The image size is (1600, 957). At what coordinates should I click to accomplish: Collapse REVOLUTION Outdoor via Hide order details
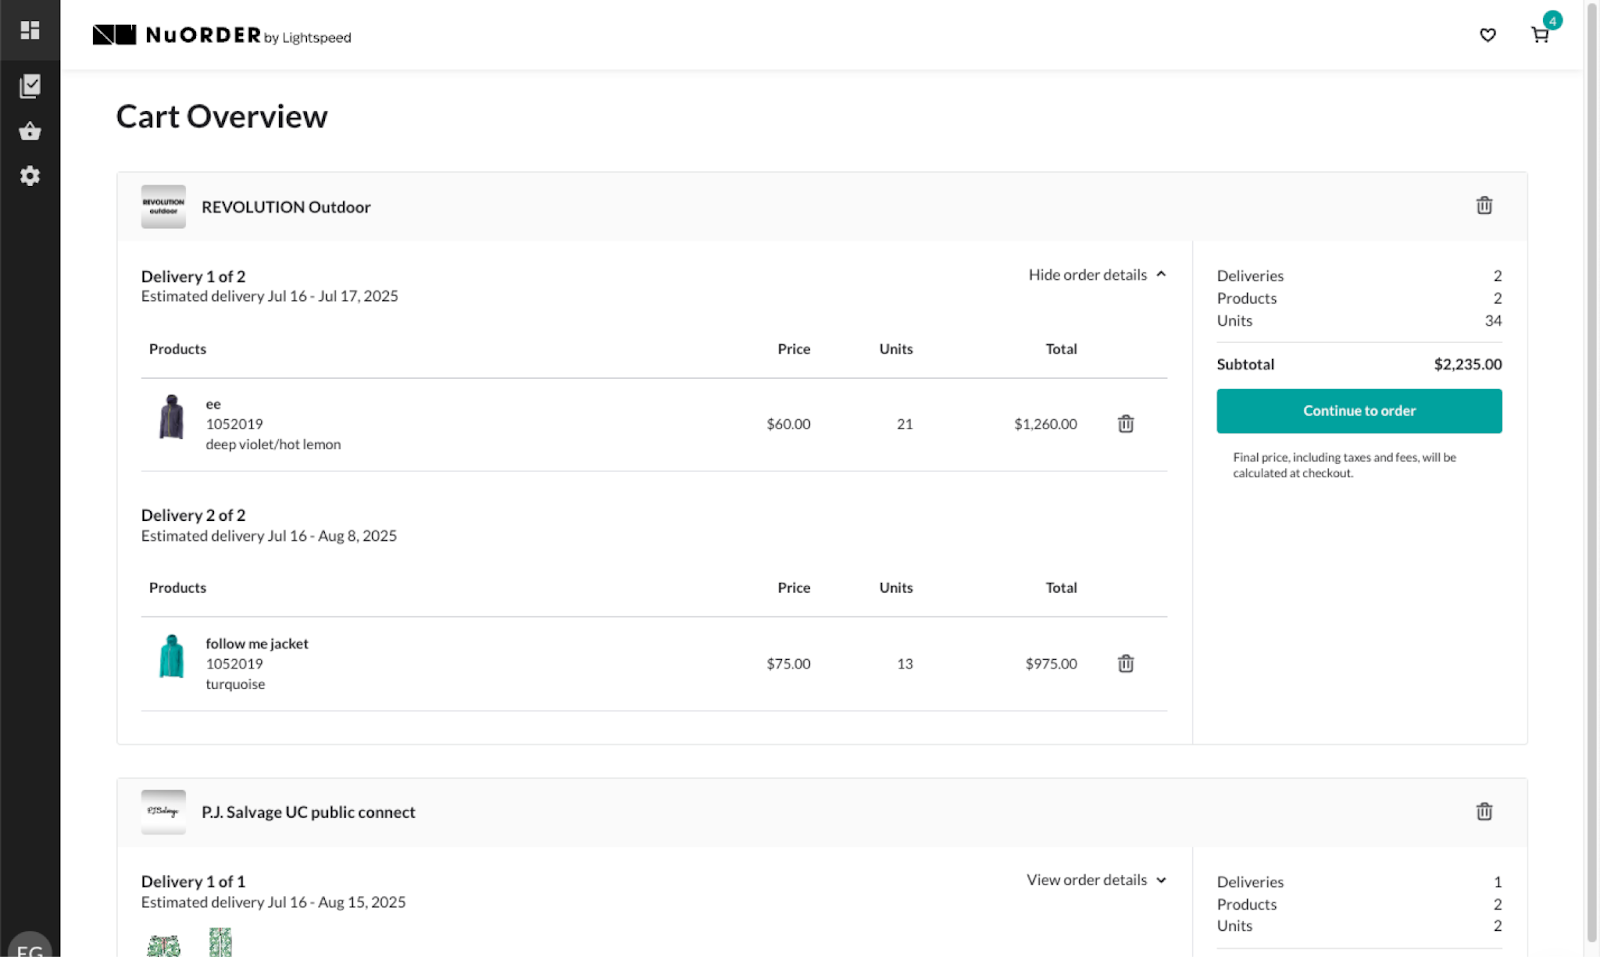tap(1096, 274)
